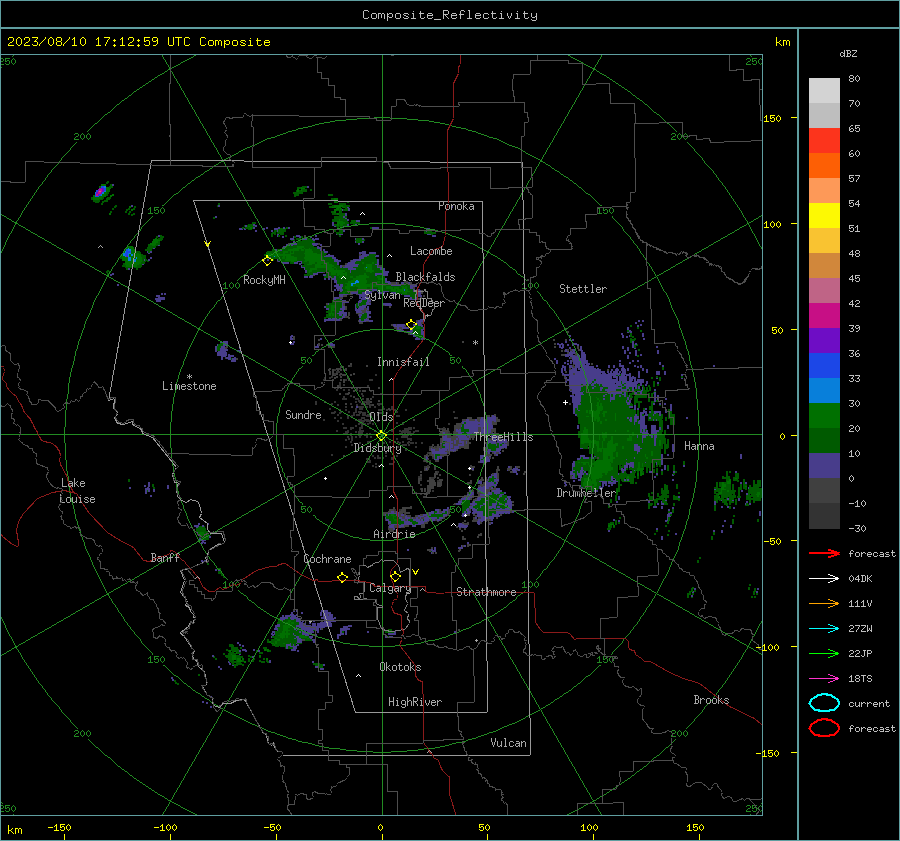900x841 pixels.
Task: Click the red forecast arrow in legend
Action: pos(824,553)
